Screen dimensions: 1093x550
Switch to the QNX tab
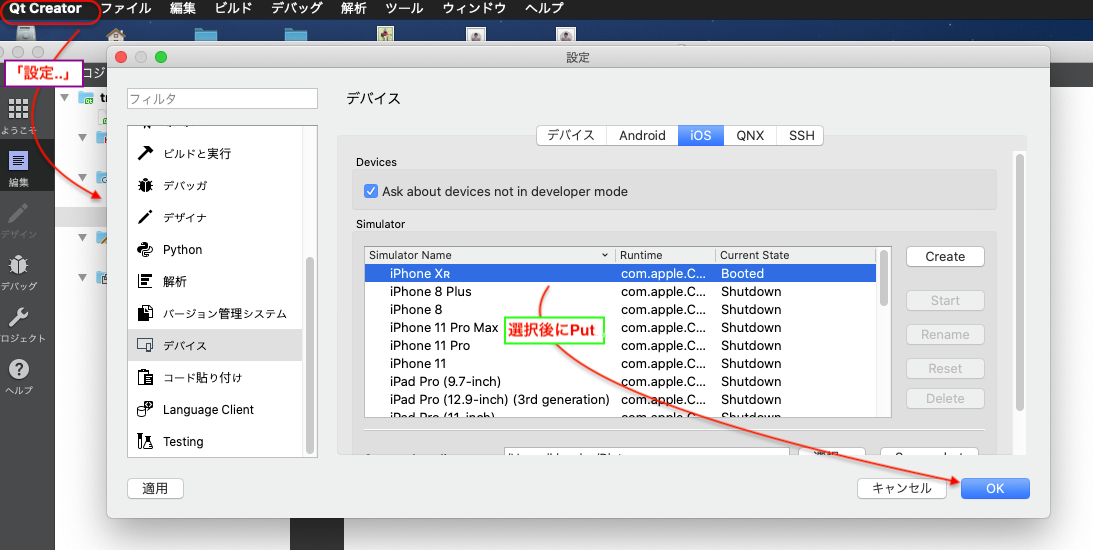tap(750, 135)
